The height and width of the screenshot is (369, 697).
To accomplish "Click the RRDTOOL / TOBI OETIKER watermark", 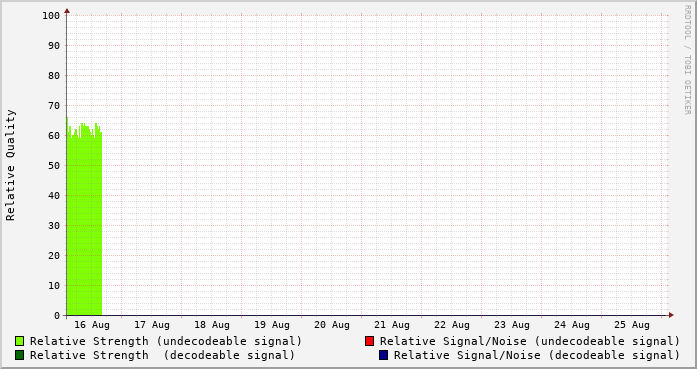I will [687, 60].
